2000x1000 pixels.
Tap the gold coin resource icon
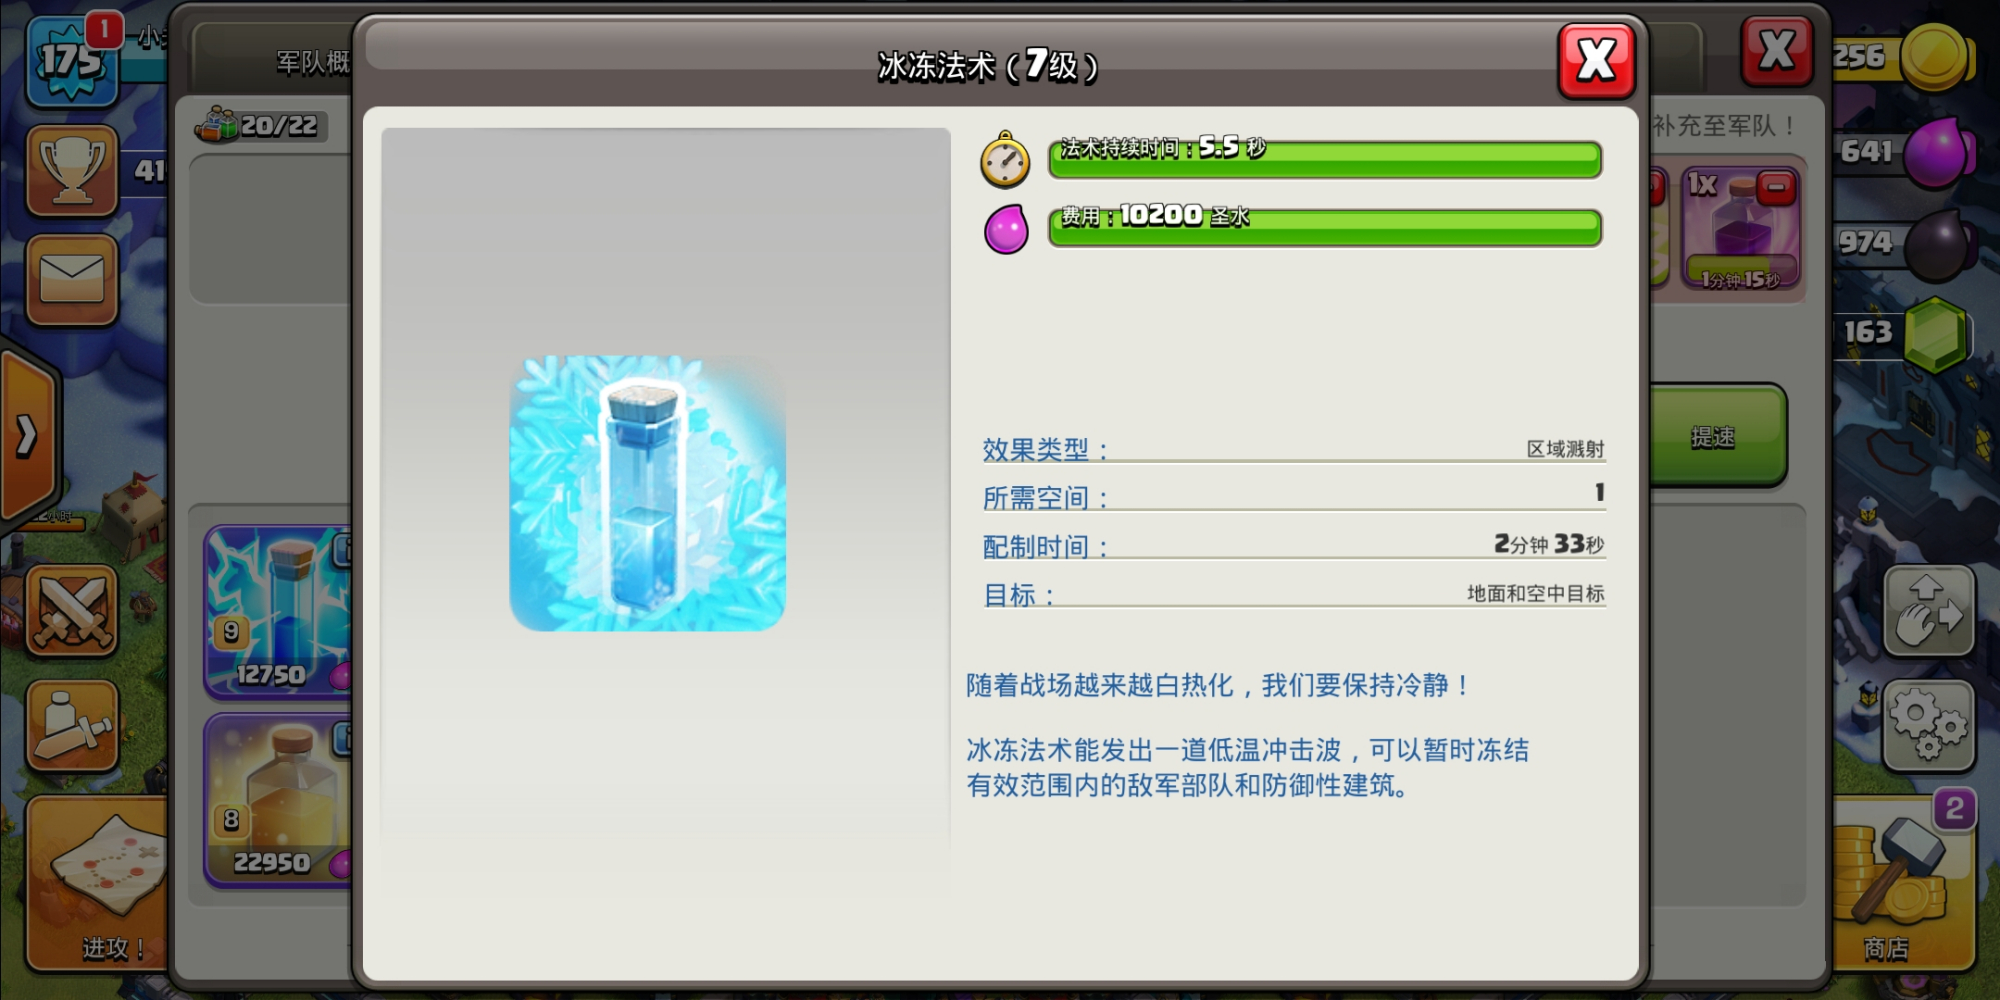click(1936, 56)
